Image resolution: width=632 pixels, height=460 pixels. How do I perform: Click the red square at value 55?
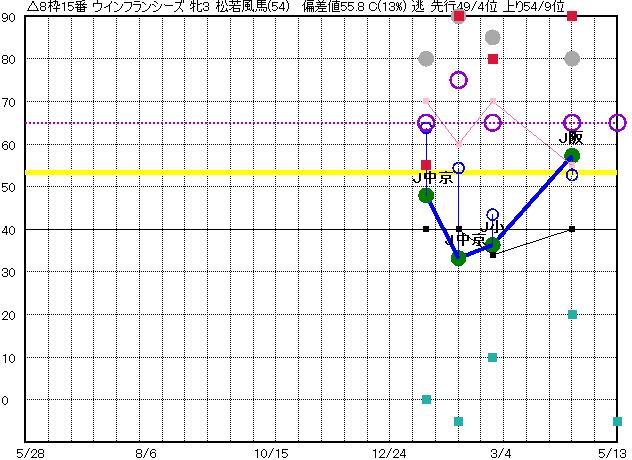(426, 165)
